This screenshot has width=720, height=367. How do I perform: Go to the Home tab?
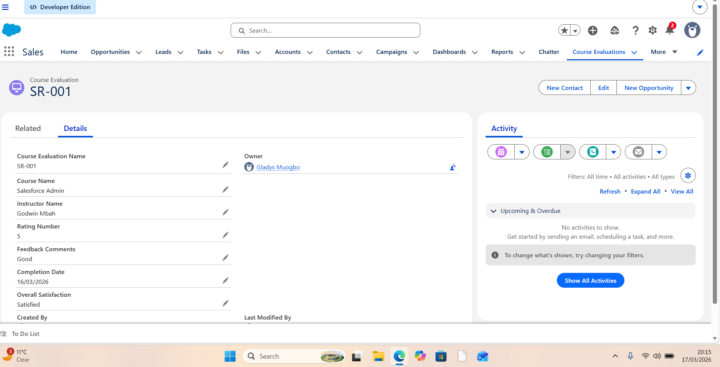click(x=69, y=52)
